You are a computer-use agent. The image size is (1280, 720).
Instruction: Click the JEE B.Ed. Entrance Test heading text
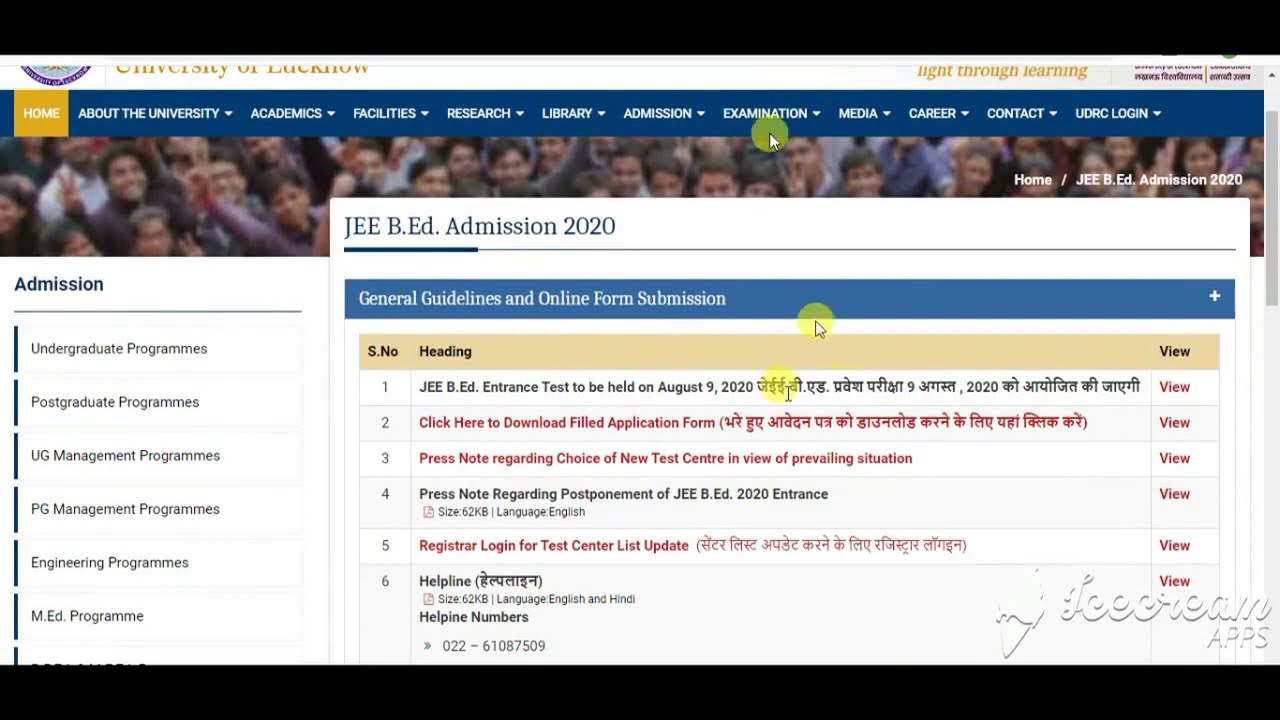coord(779,387)
